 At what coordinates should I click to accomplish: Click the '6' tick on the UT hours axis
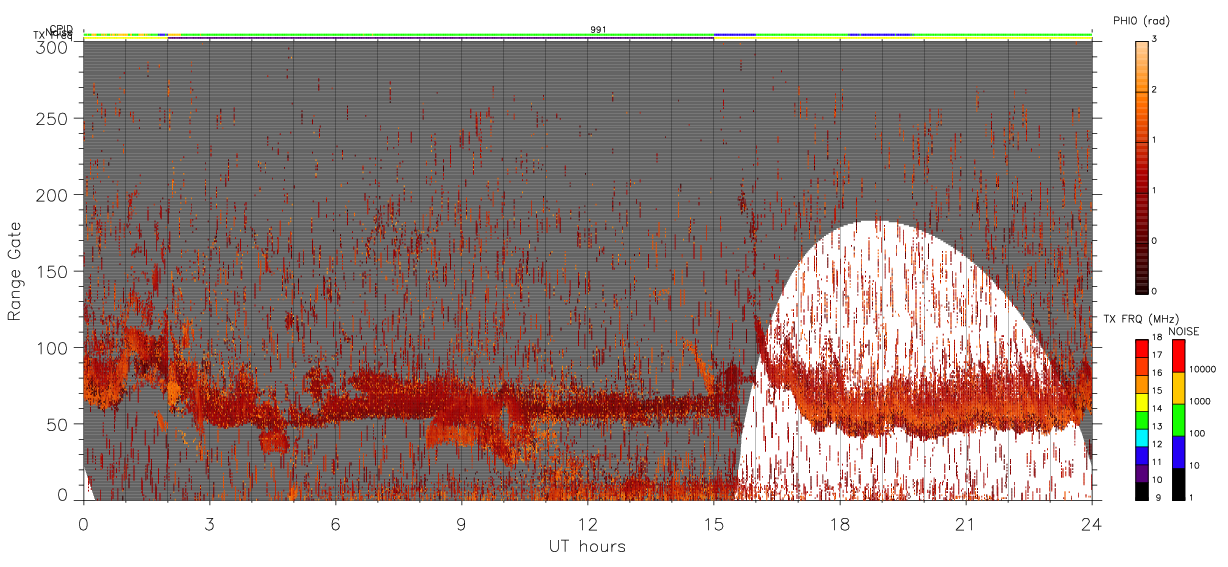pos(336,523)
